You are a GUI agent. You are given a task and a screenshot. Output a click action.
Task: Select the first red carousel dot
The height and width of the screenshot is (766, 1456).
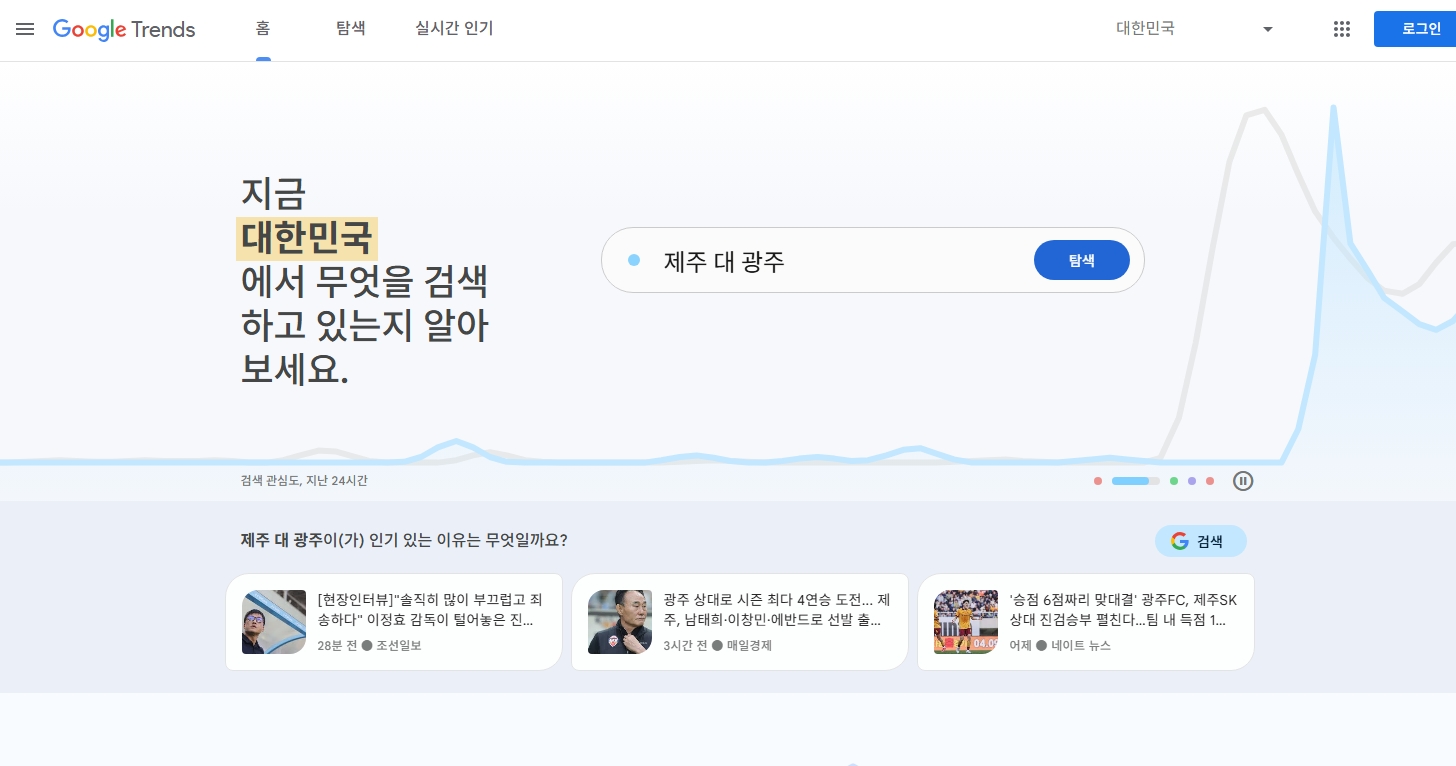pyautogui.click(x=1098, y=481)
